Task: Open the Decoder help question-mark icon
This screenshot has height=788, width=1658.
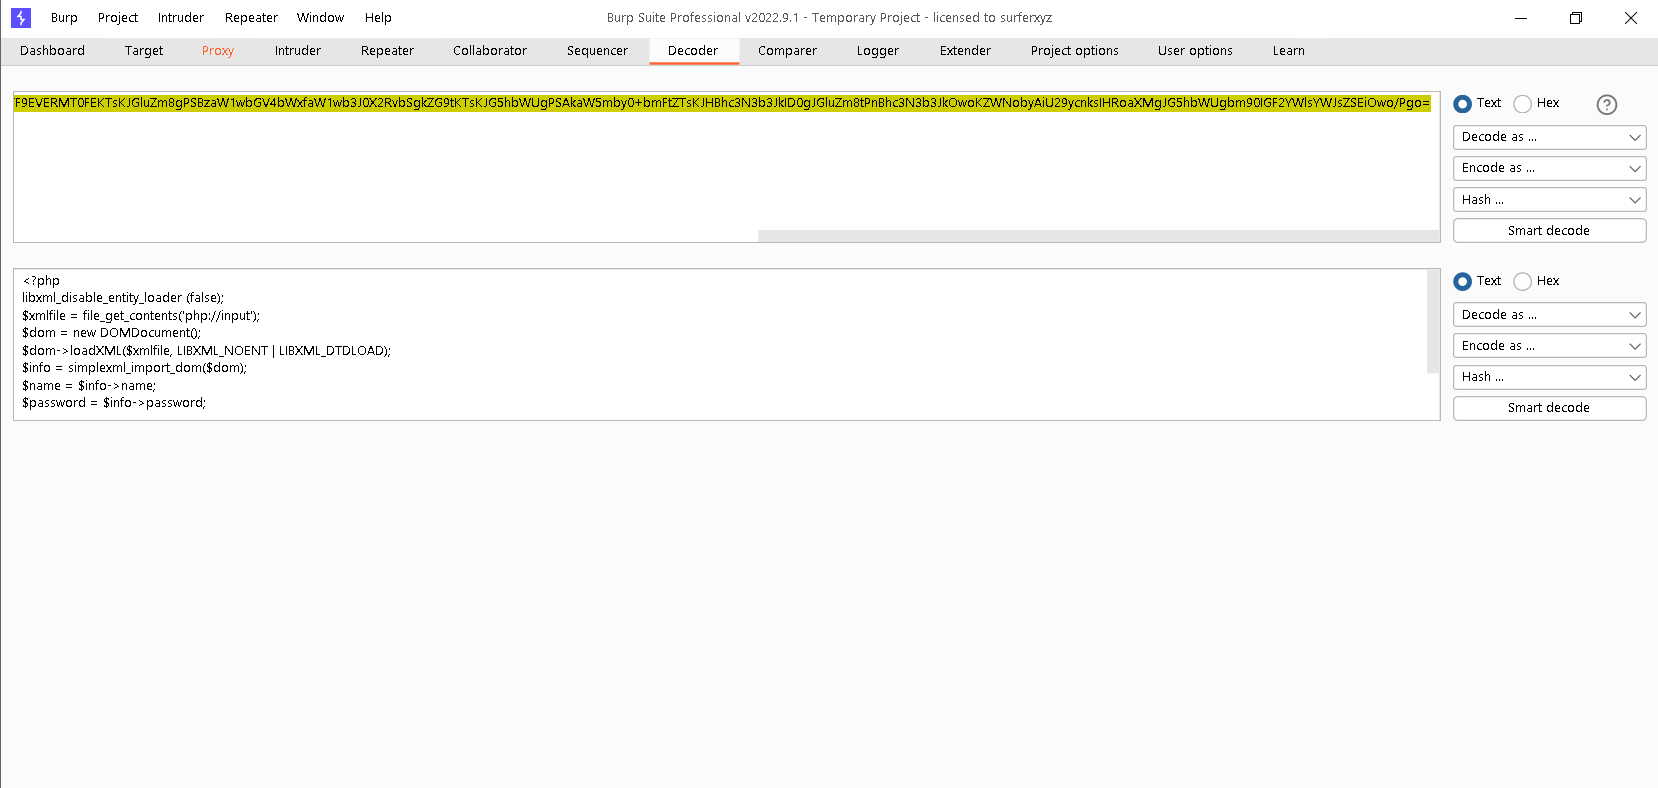Action: tap(1607, 104)
